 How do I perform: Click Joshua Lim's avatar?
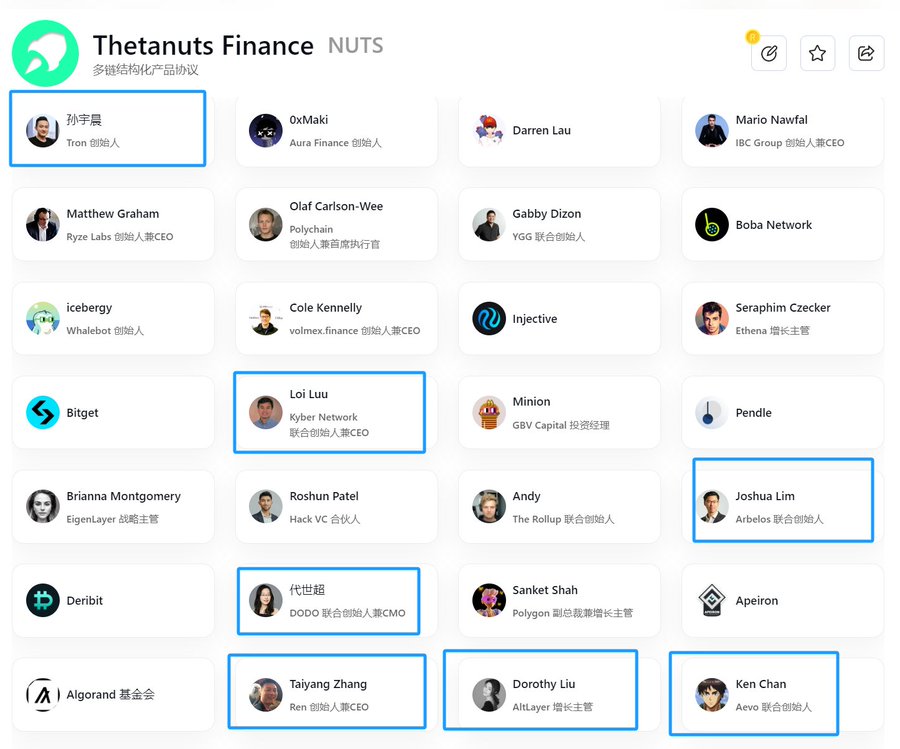click(x=712, y=507)
